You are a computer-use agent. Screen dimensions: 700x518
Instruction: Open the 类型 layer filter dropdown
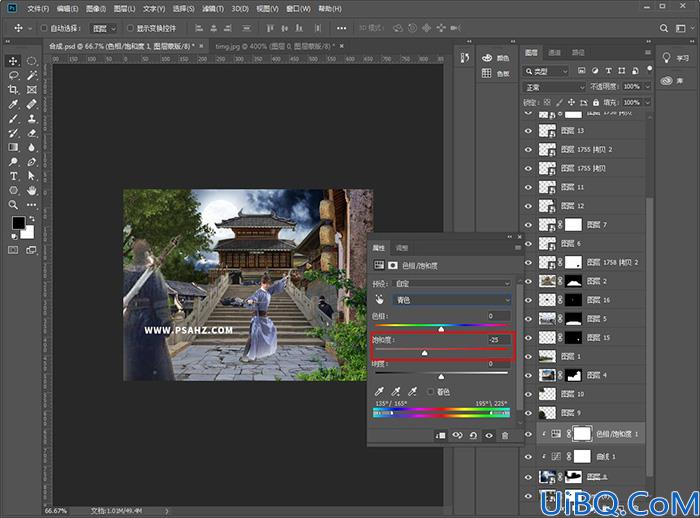tap(546, 71)
